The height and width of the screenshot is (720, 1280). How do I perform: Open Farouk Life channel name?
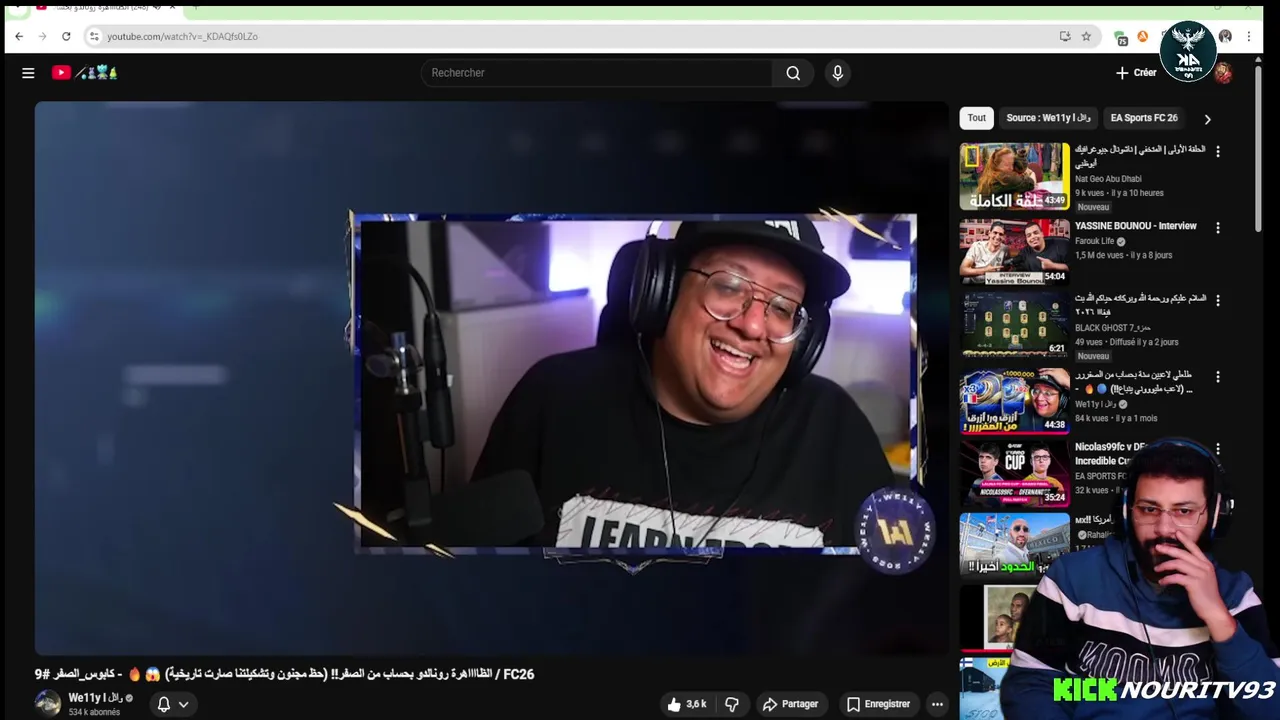coord(1094,241)
